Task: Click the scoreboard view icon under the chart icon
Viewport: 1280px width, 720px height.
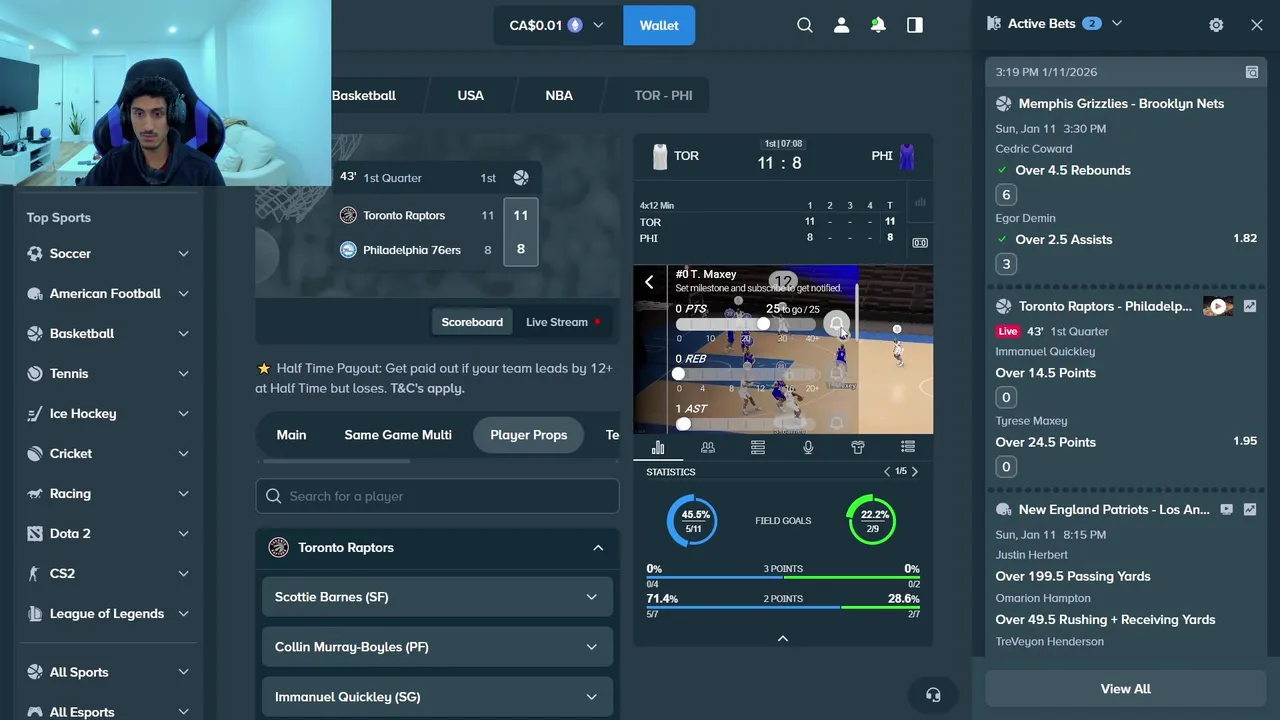Action: (920, 243)
